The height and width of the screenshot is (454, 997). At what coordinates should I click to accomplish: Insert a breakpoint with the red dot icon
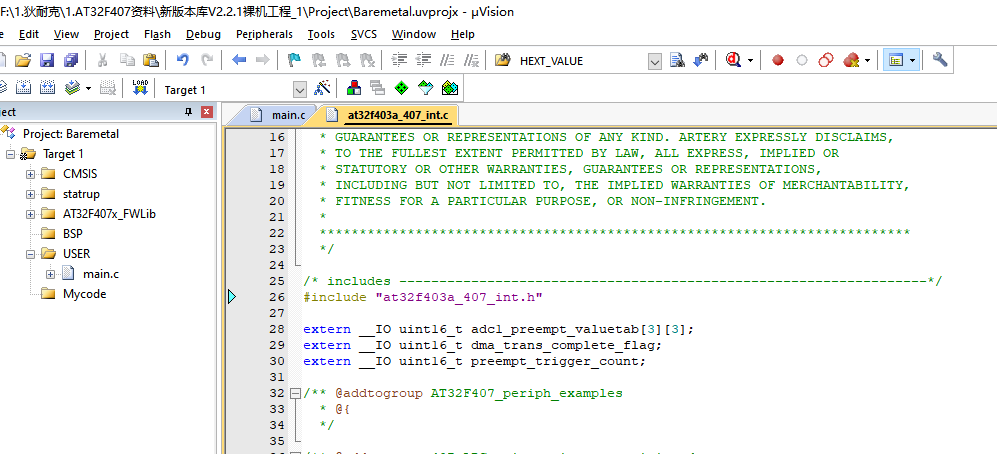778,60
